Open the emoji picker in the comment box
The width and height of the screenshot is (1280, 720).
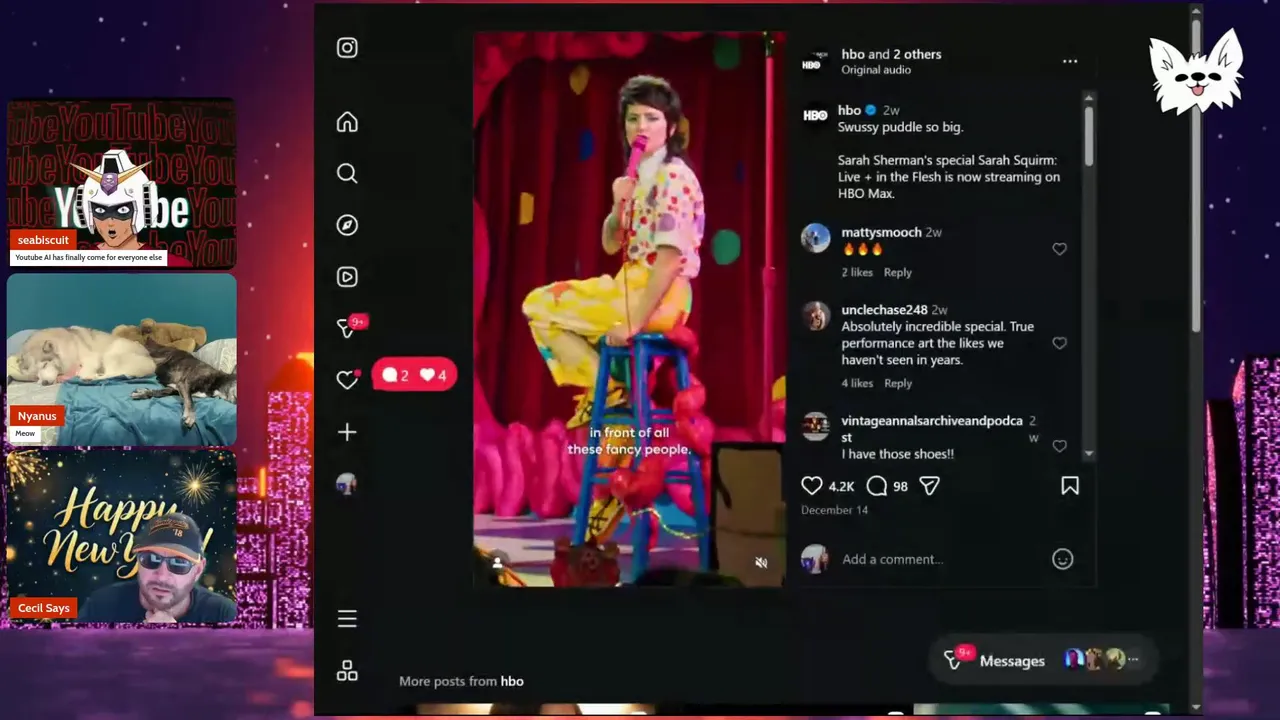point(1062,559)
